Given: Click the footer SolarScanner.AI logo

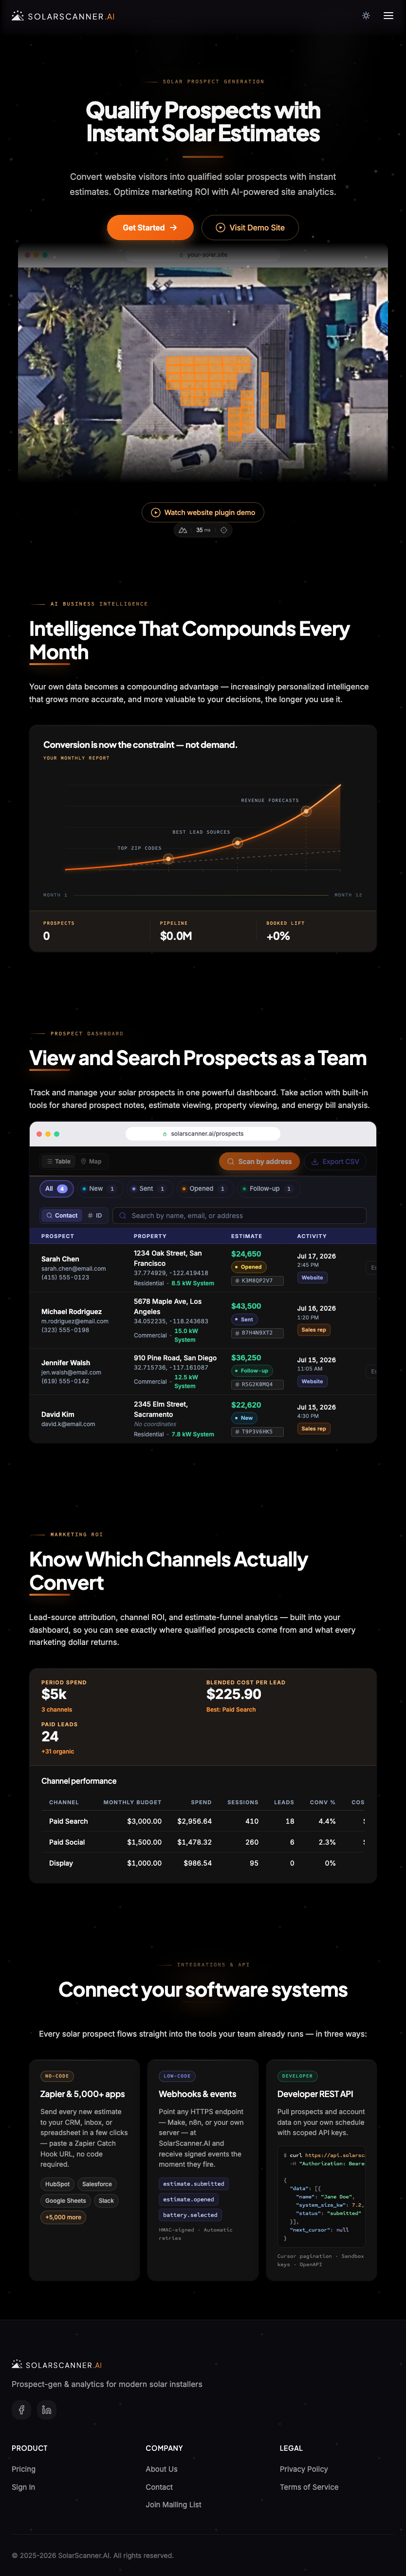Looking at the screenshot, I should pos(57,2364).
